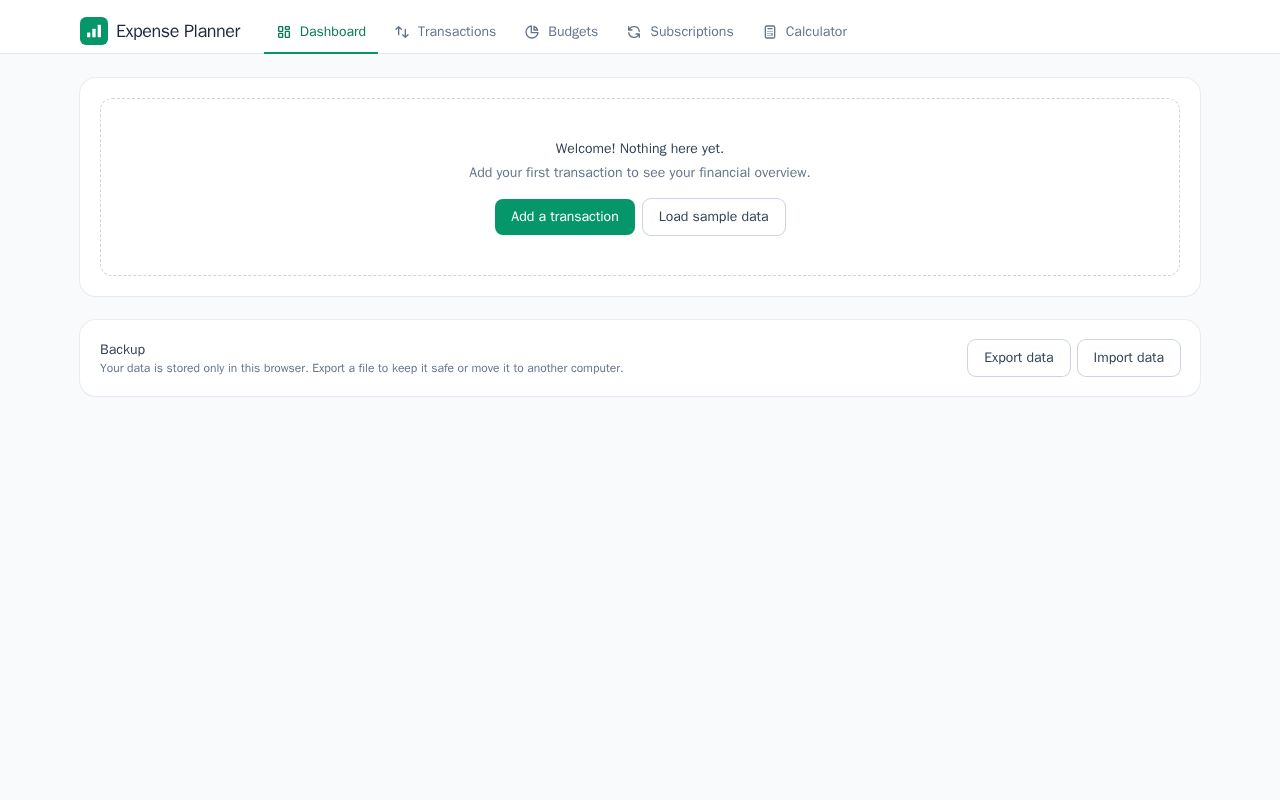Click the Dashboard grid icon
This screenshot has width=1280, height=800.
point(284,32)
